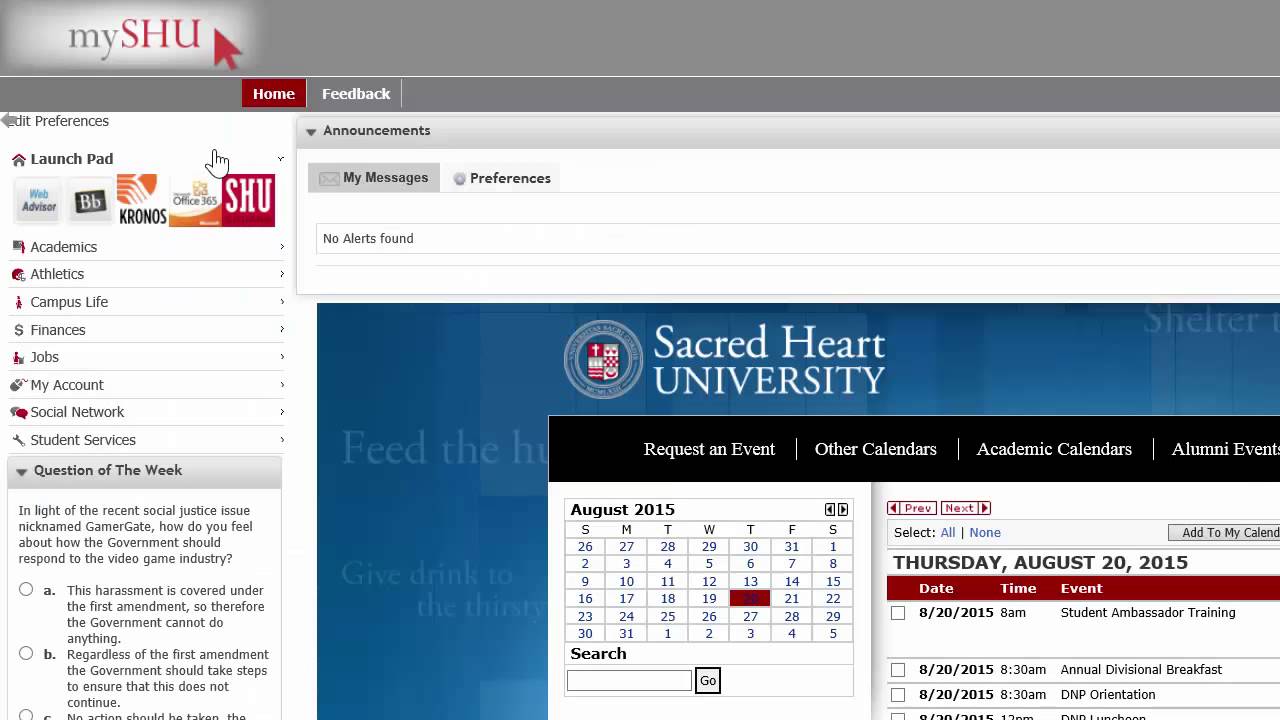Screen dimensions: 1280x720
Task: Select August 21 in calendar
Action: click(791, 599)
